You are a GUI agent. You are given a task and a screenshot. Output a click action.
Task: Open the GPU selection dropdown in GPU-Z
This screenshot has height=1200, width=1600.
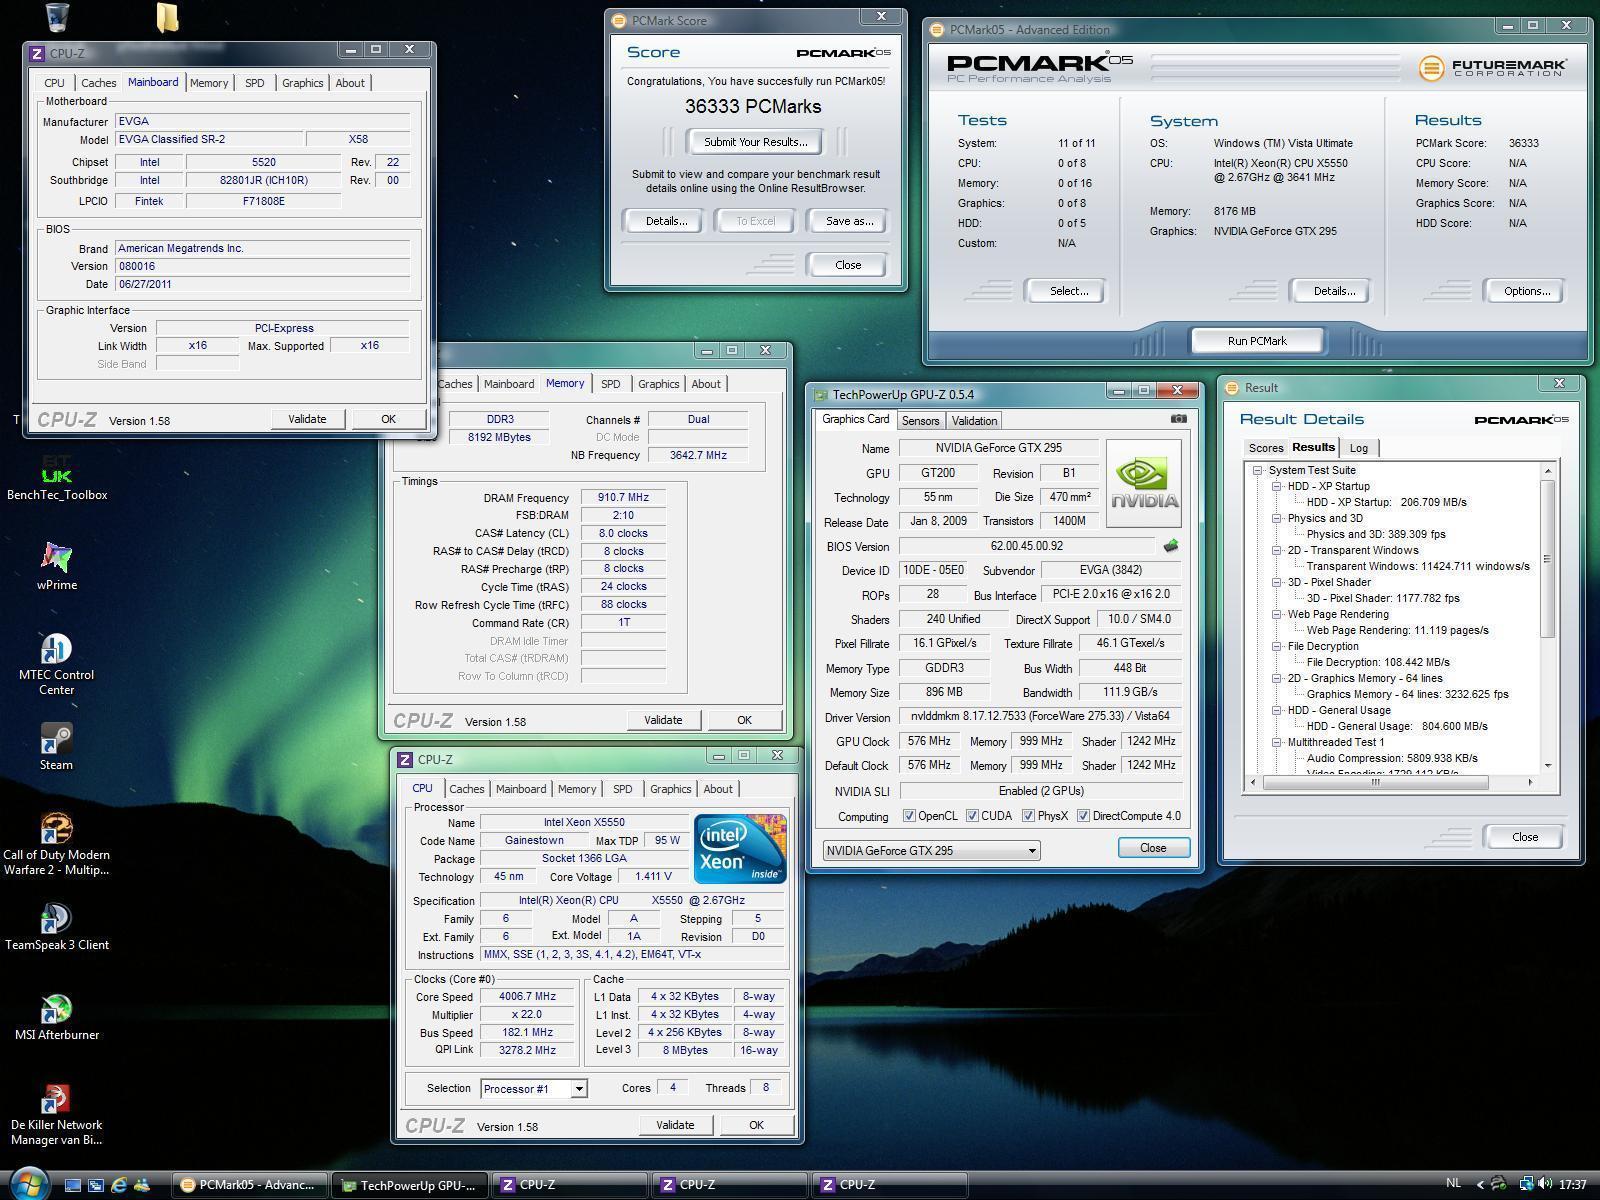coord(931,851)
